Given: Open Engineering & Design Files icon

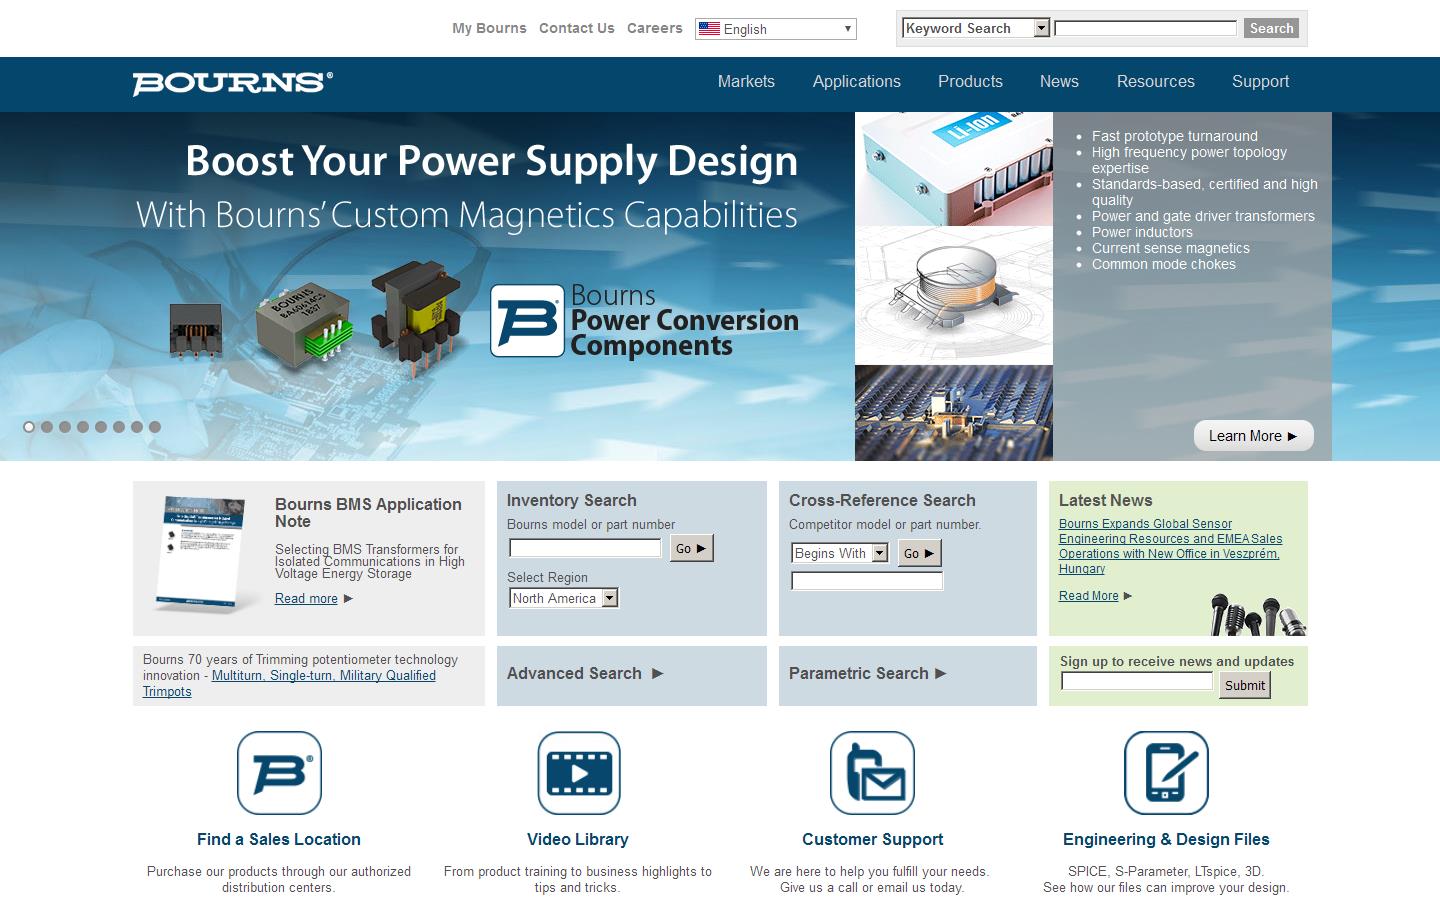Looking at the screenshot, I should 1166,773.
